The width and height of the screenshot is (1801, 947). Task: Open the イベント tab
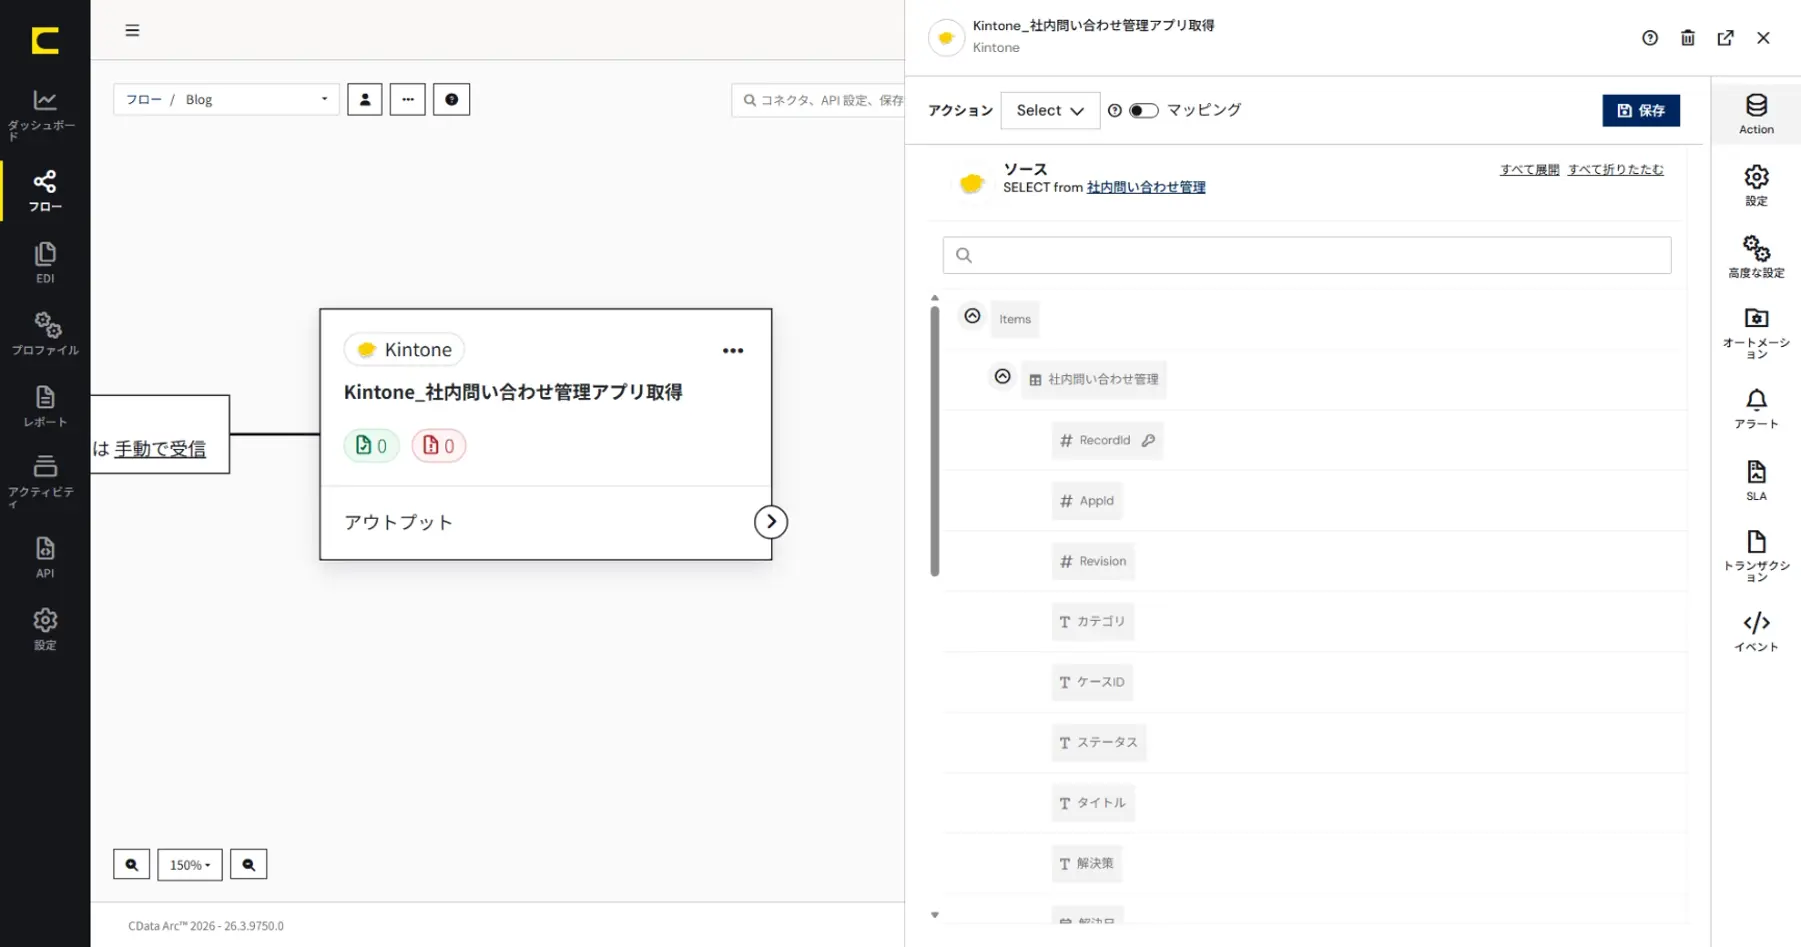coord(1756,632)
